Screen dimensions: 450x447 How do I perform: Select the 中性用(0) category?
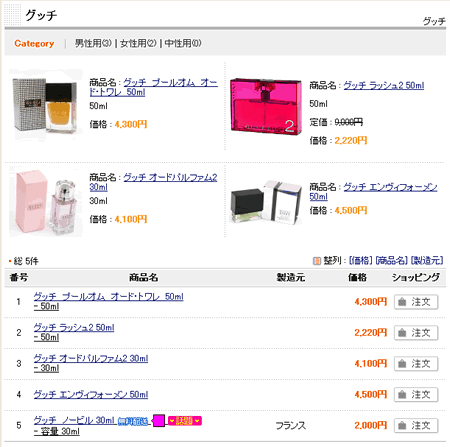coord(183,43)
